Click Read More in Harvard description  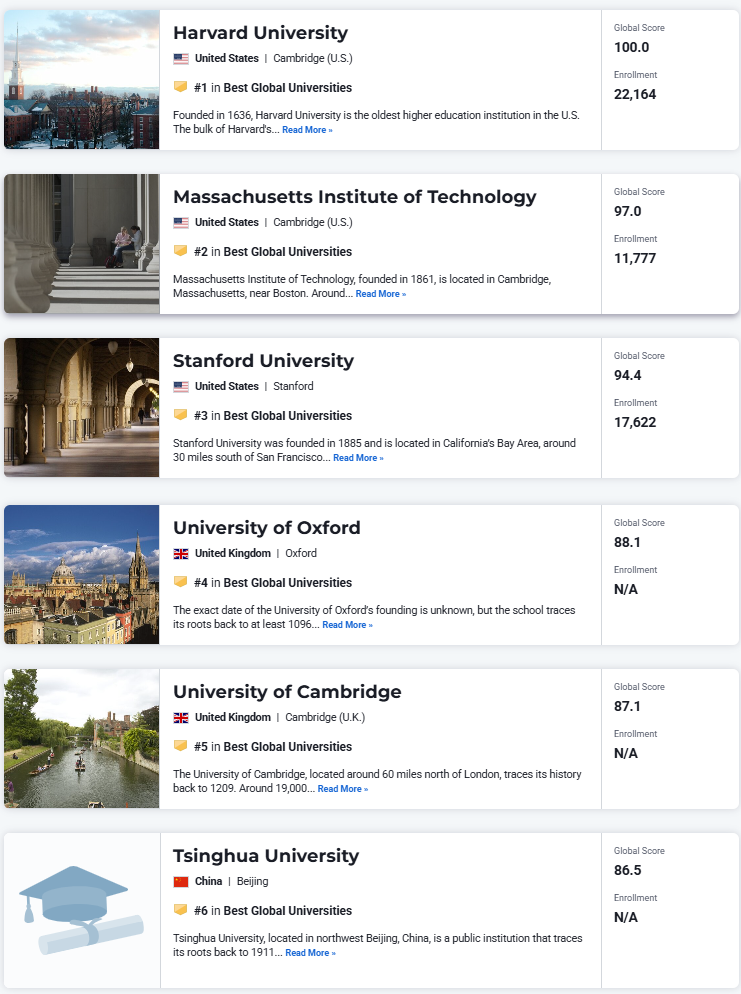point(307,130)
